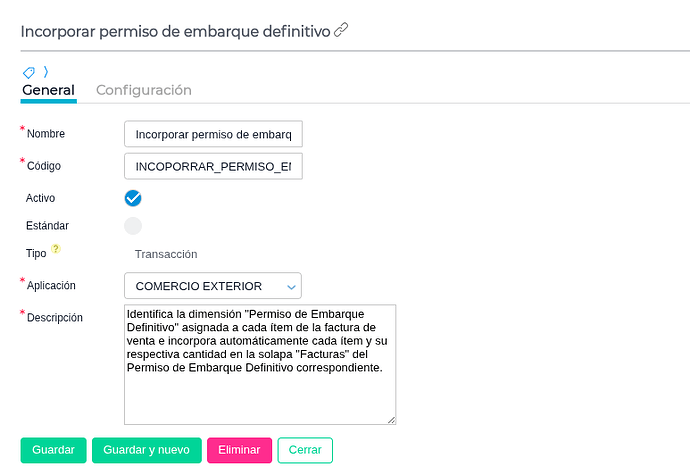The image size is (690, 474).
Task: Click the help icon next to Tipo
Action: [x=56, y=249]
